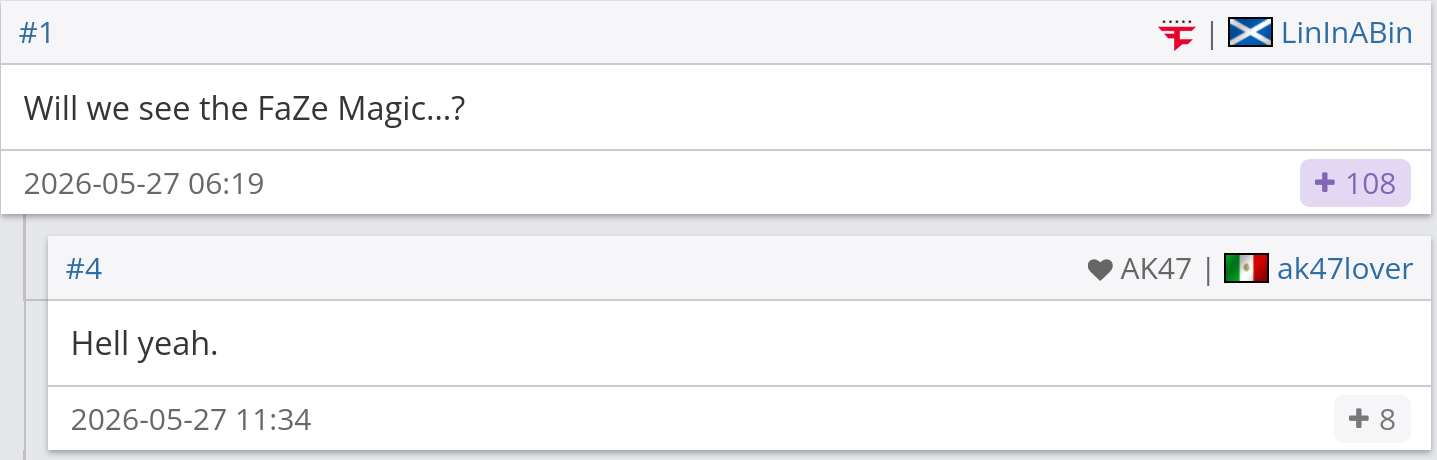
Task: Click the heart icon next to AK47
Action: (1099, 269)
